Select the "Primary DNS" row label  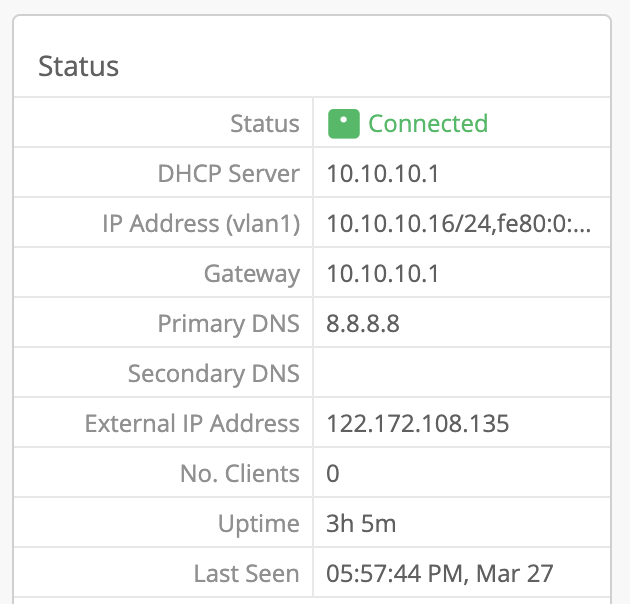229,324
